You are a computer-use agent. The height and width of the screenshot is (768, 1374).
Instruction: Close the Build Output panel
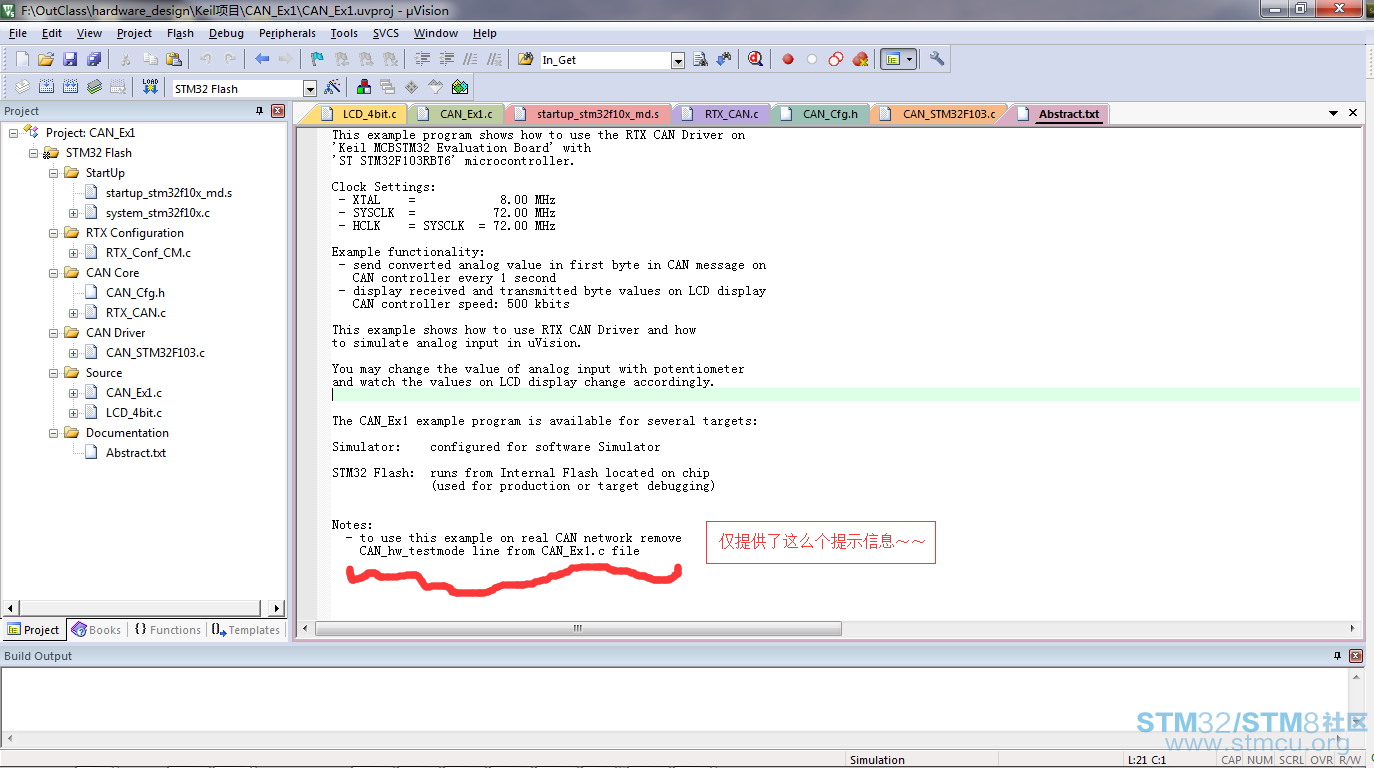[1356, 656]
